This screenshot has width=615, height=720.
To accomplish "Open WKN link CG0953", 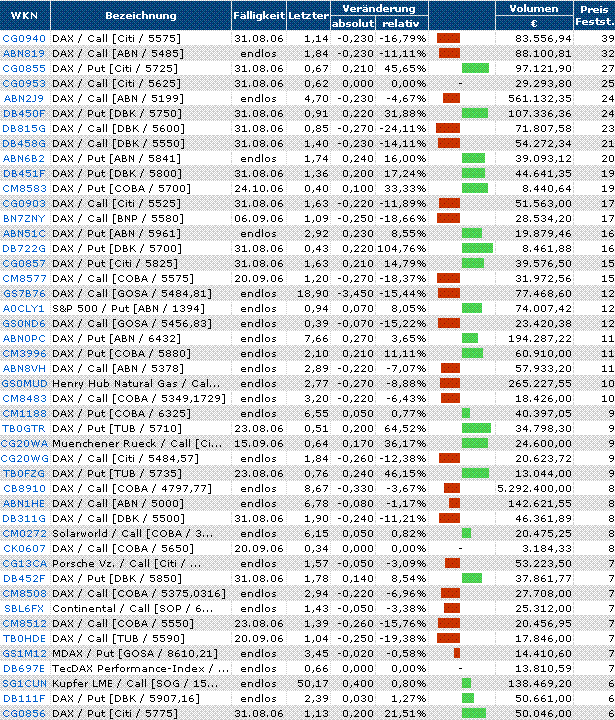I will 24,84.
